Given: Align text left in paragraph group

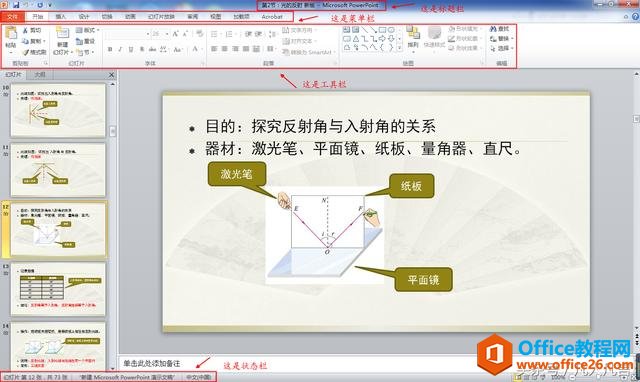Looking at the screenshot, I should pyautogui.click(x=214, y=49).
